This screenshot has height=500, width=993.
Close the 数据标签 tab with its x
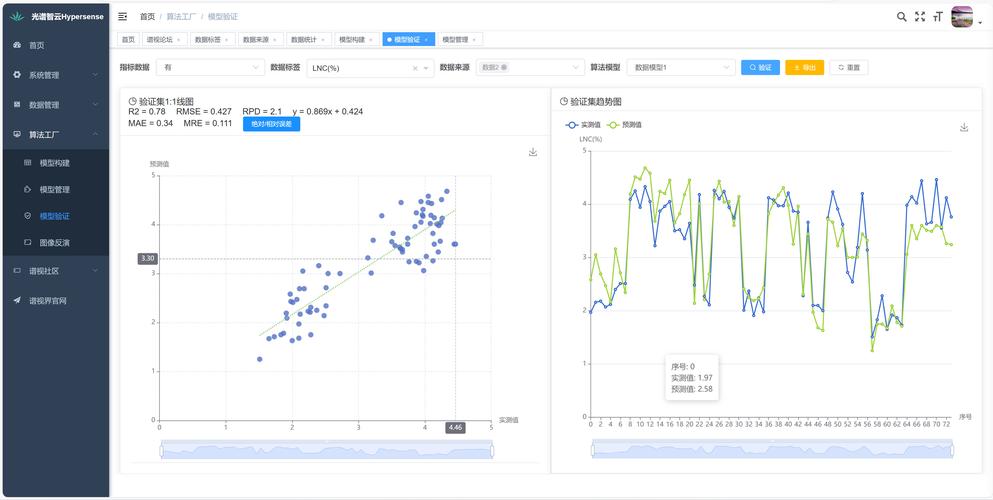[x=227, y=40]
